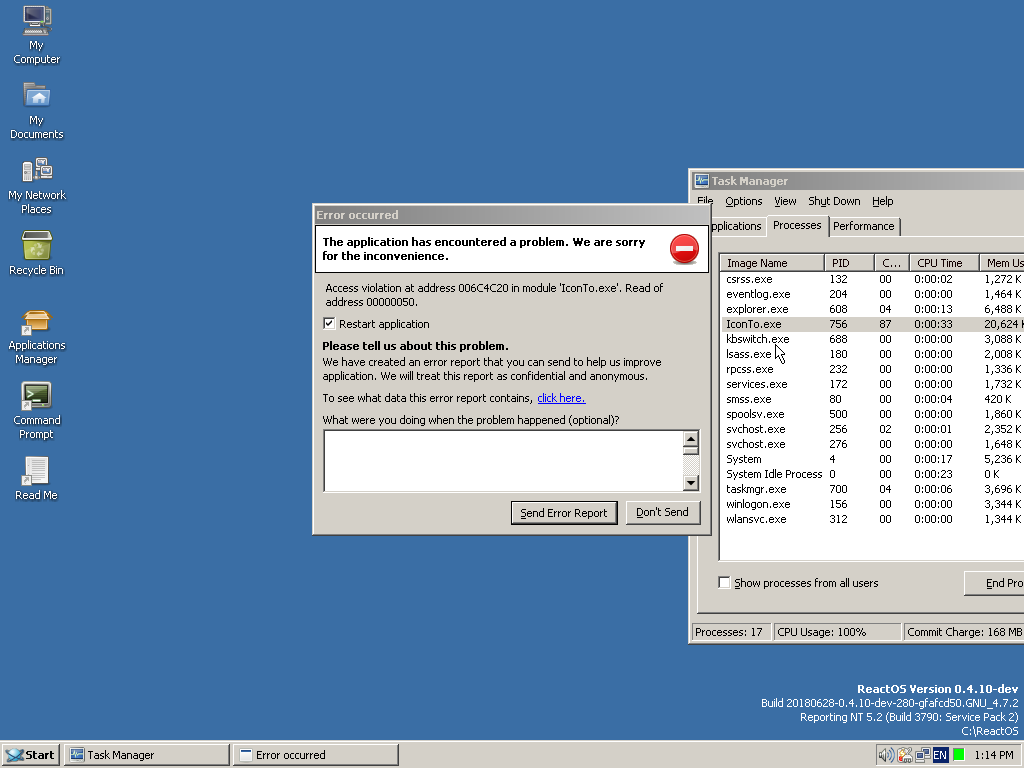
Task: Click the Processes: 17 status bar entry
Action: click(730, 632)
